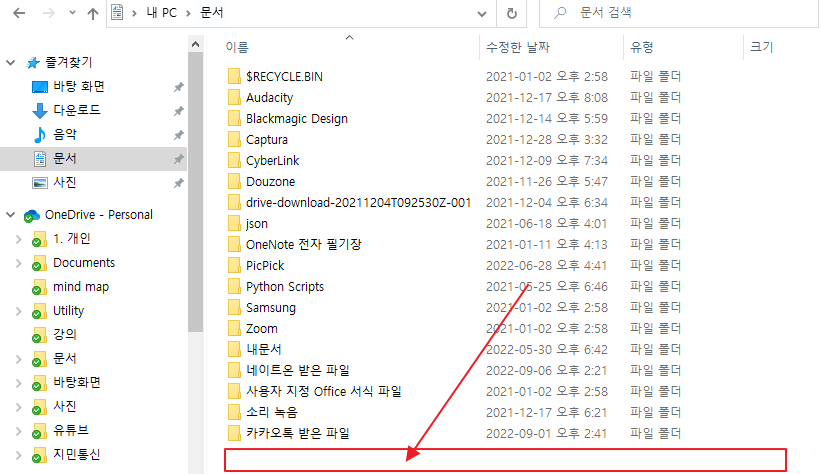The width and height of the screenshot is (821, 474).
Task: Select the Douzone folder icon
Action: 234,181
